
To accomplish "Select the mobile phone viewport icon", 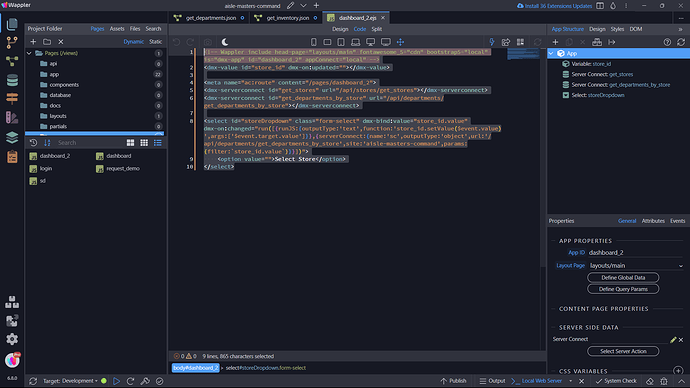I will tap(313, 42).
